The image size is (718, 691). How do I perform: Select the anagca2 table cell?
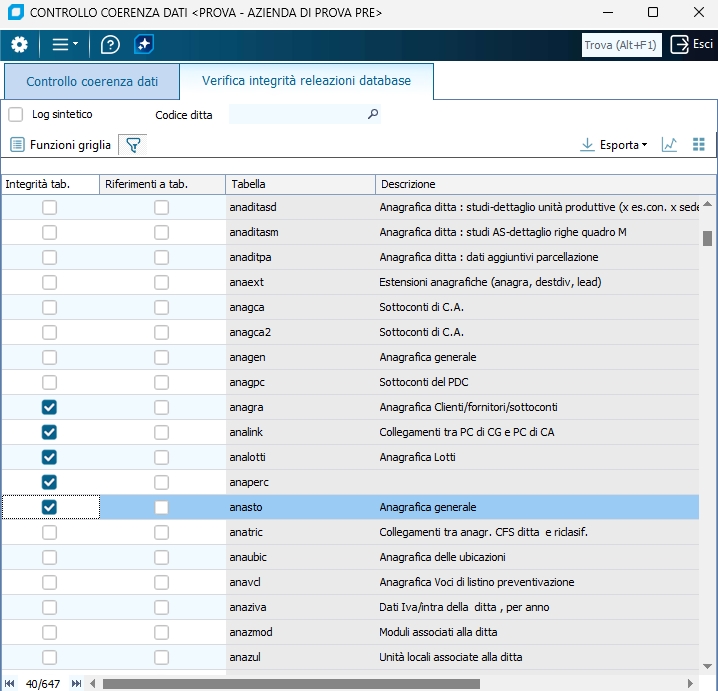(300, 332)
